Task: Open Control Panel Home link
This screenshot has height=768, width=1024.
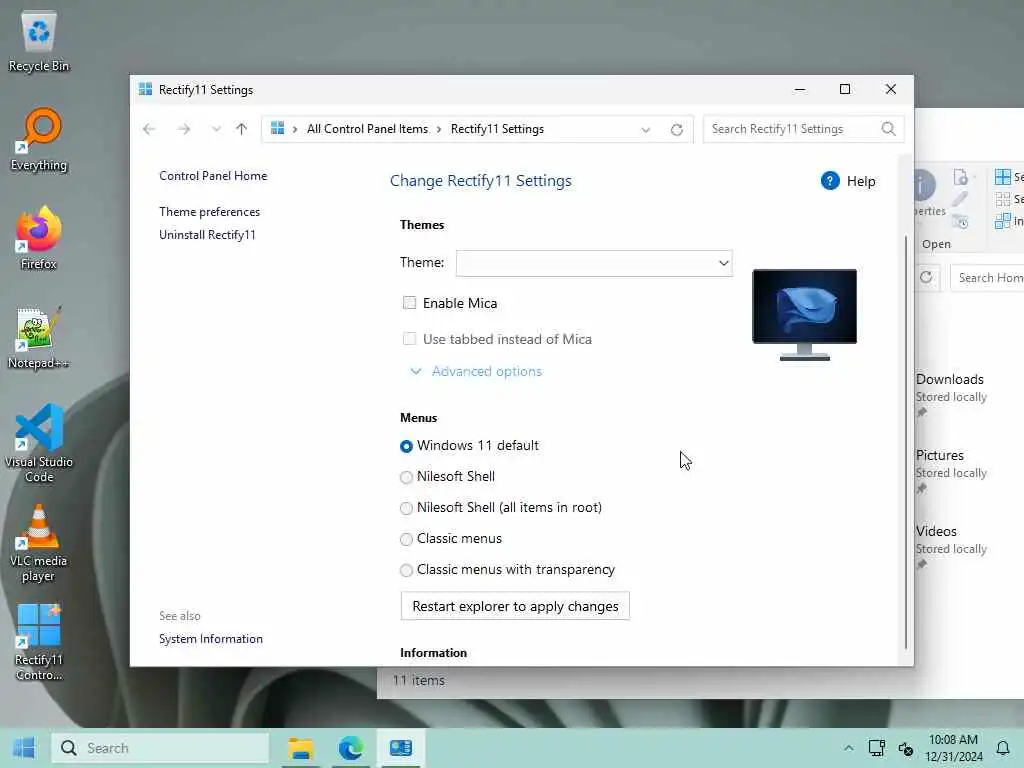Action: pyautogui.click(x=213, y=176)
